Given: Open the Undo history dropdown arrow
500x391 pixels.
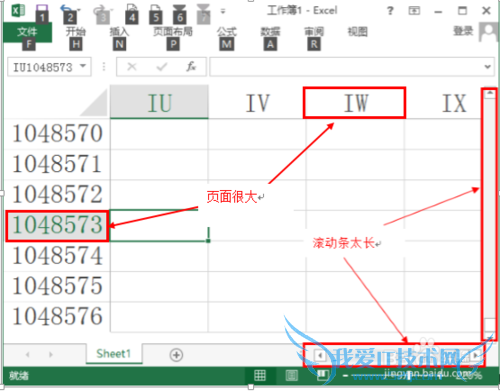Looking at the screenshot, I should click(x=79, y=10).
